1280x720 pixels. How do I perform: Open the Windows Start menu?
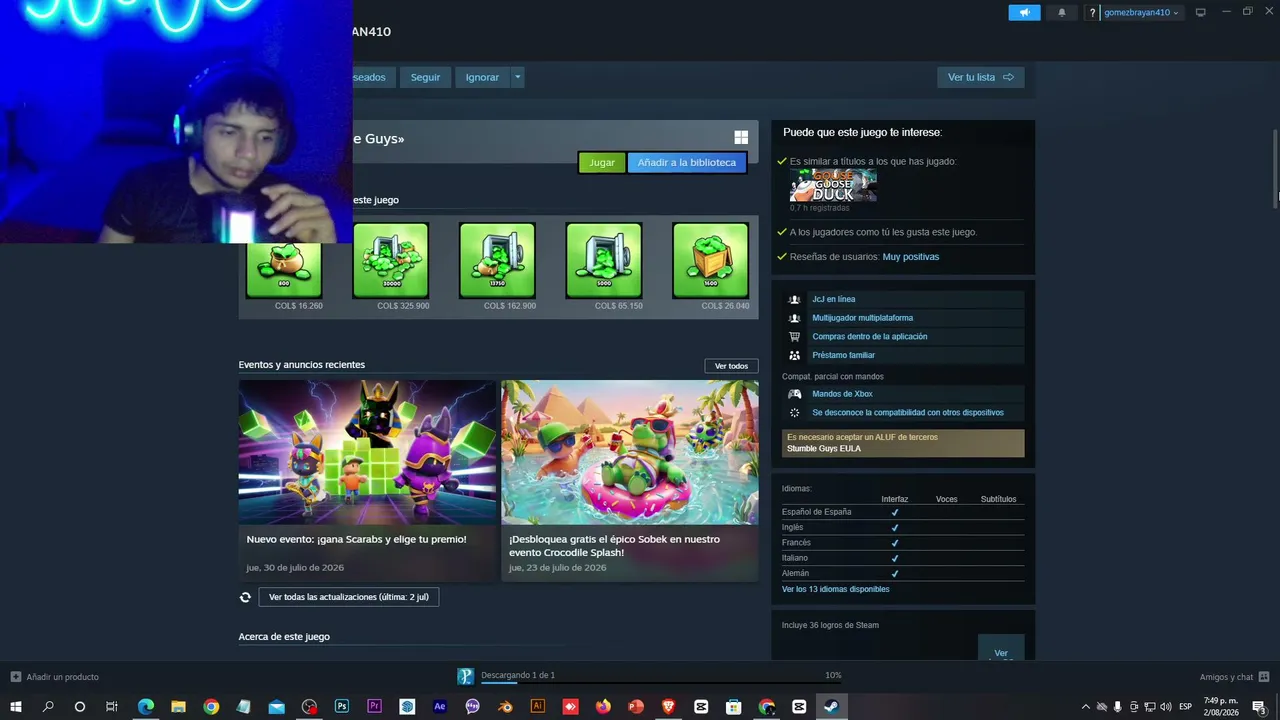(16, 706)
